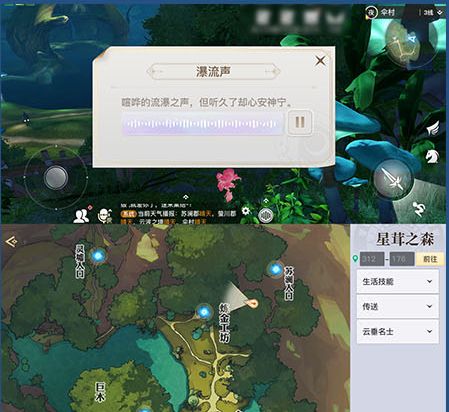Select the 炼金工坊 teleport point
449x412 pixels.
pyautogui.click(x=204, y=313)
